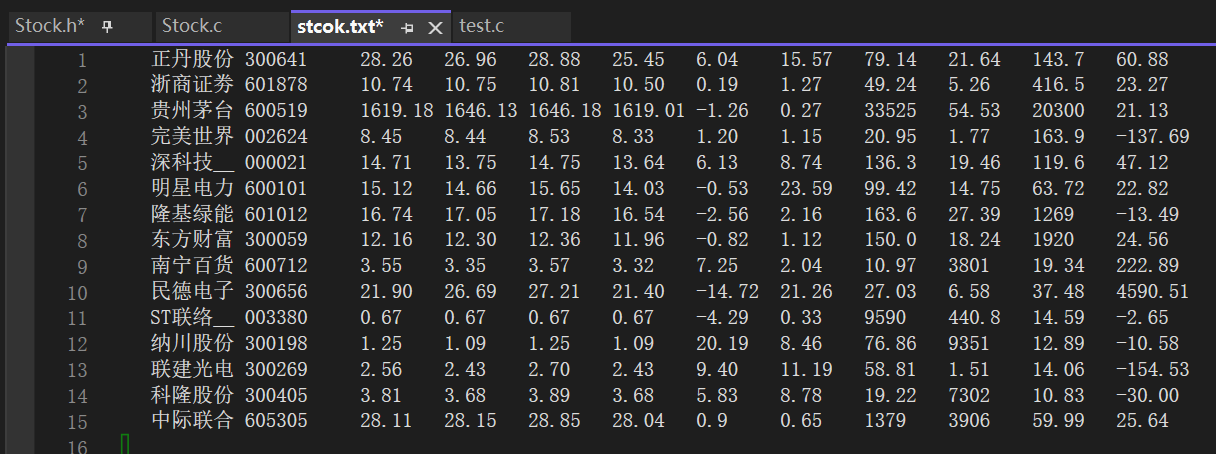Click stock code 300641
1216x454 pixels.
coord(276,60)
